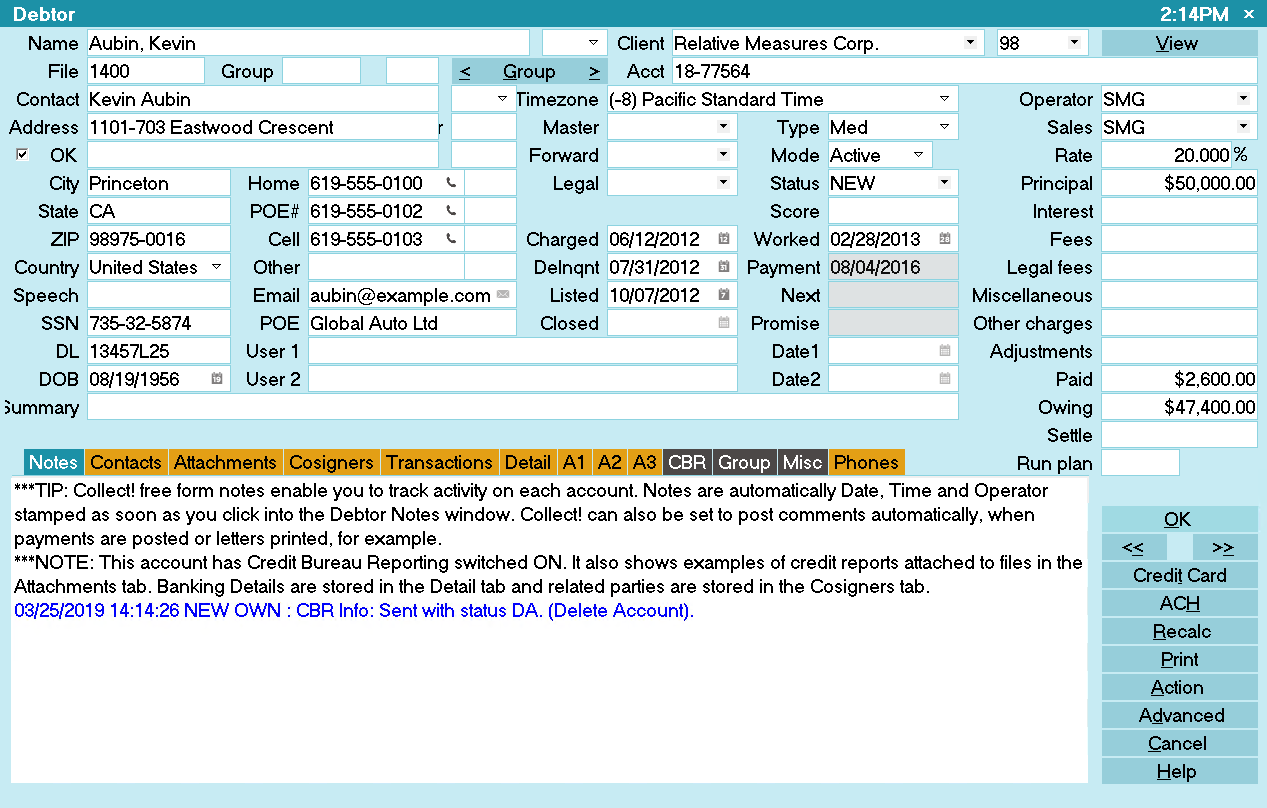Go to the previous group member arrow
The image size is (1267, 808).
point(466,71)
